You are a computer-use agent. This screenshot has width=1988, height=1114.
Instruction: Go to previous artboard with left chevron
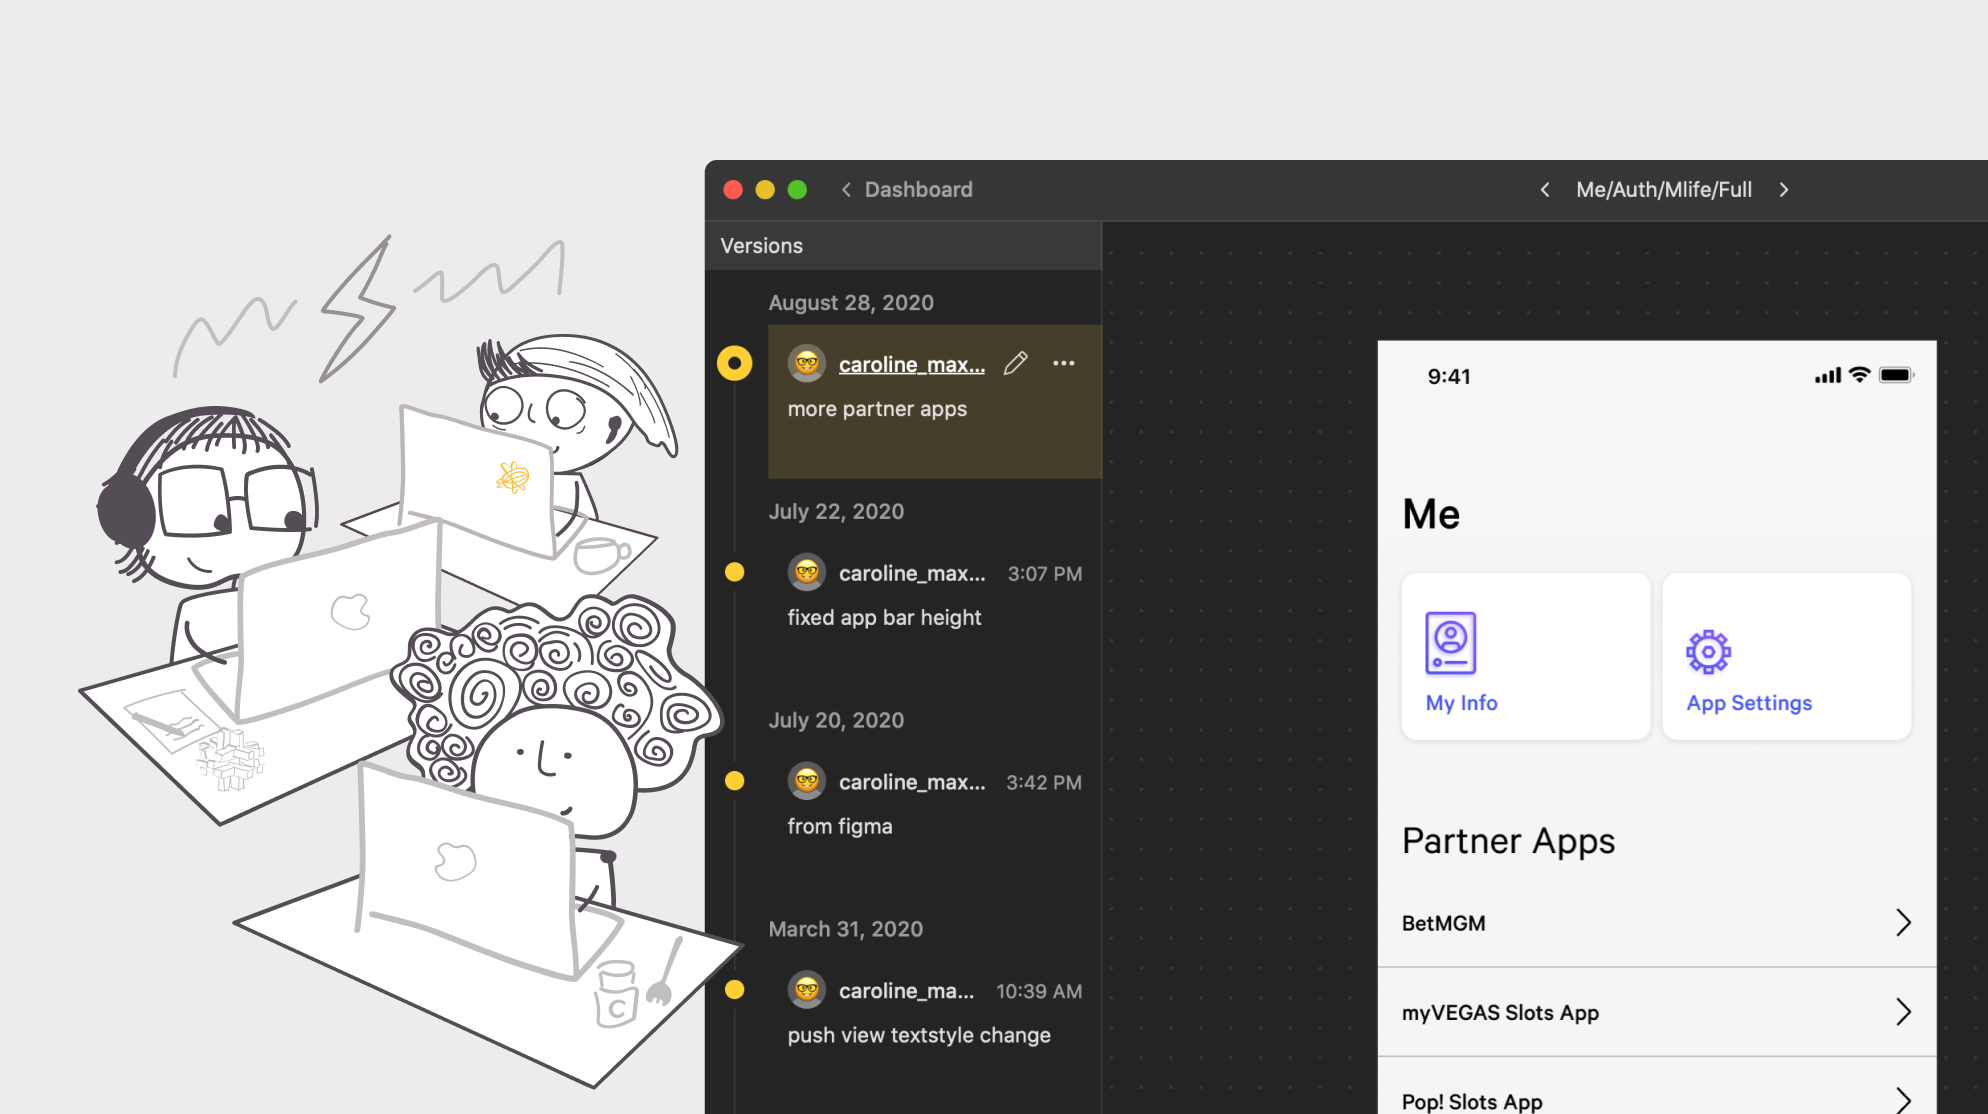[x=1545, y=190]
